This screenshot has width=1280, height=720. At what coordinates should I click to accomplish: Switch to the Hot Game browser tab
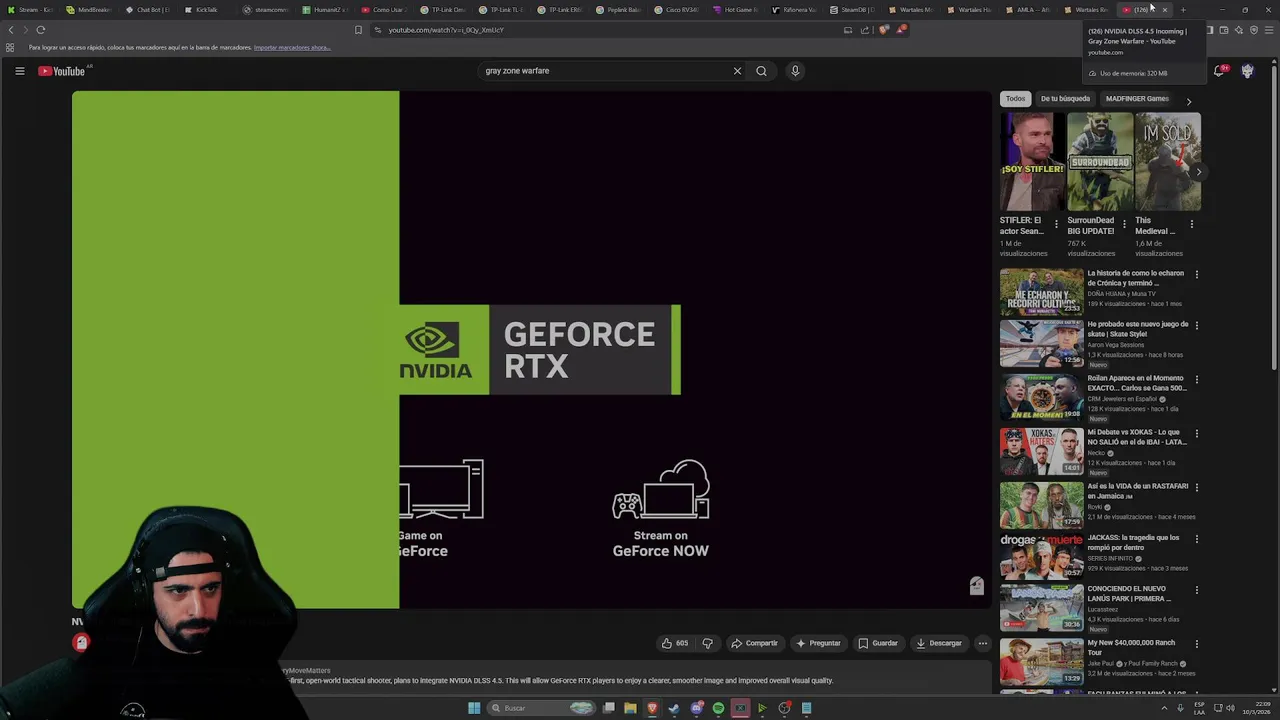tap(740, 10)
